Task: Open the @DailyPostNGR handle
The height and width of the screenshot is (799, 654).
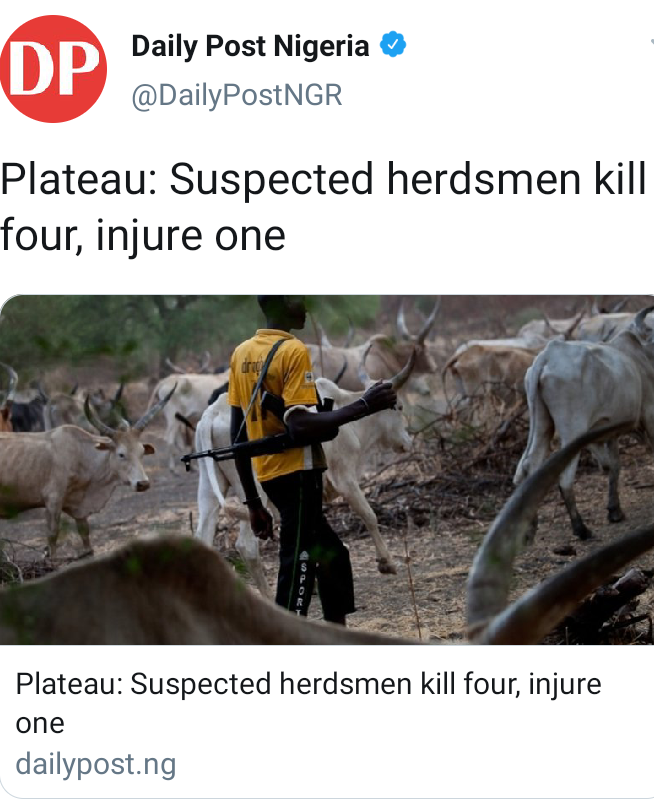Action: [237, 96]
